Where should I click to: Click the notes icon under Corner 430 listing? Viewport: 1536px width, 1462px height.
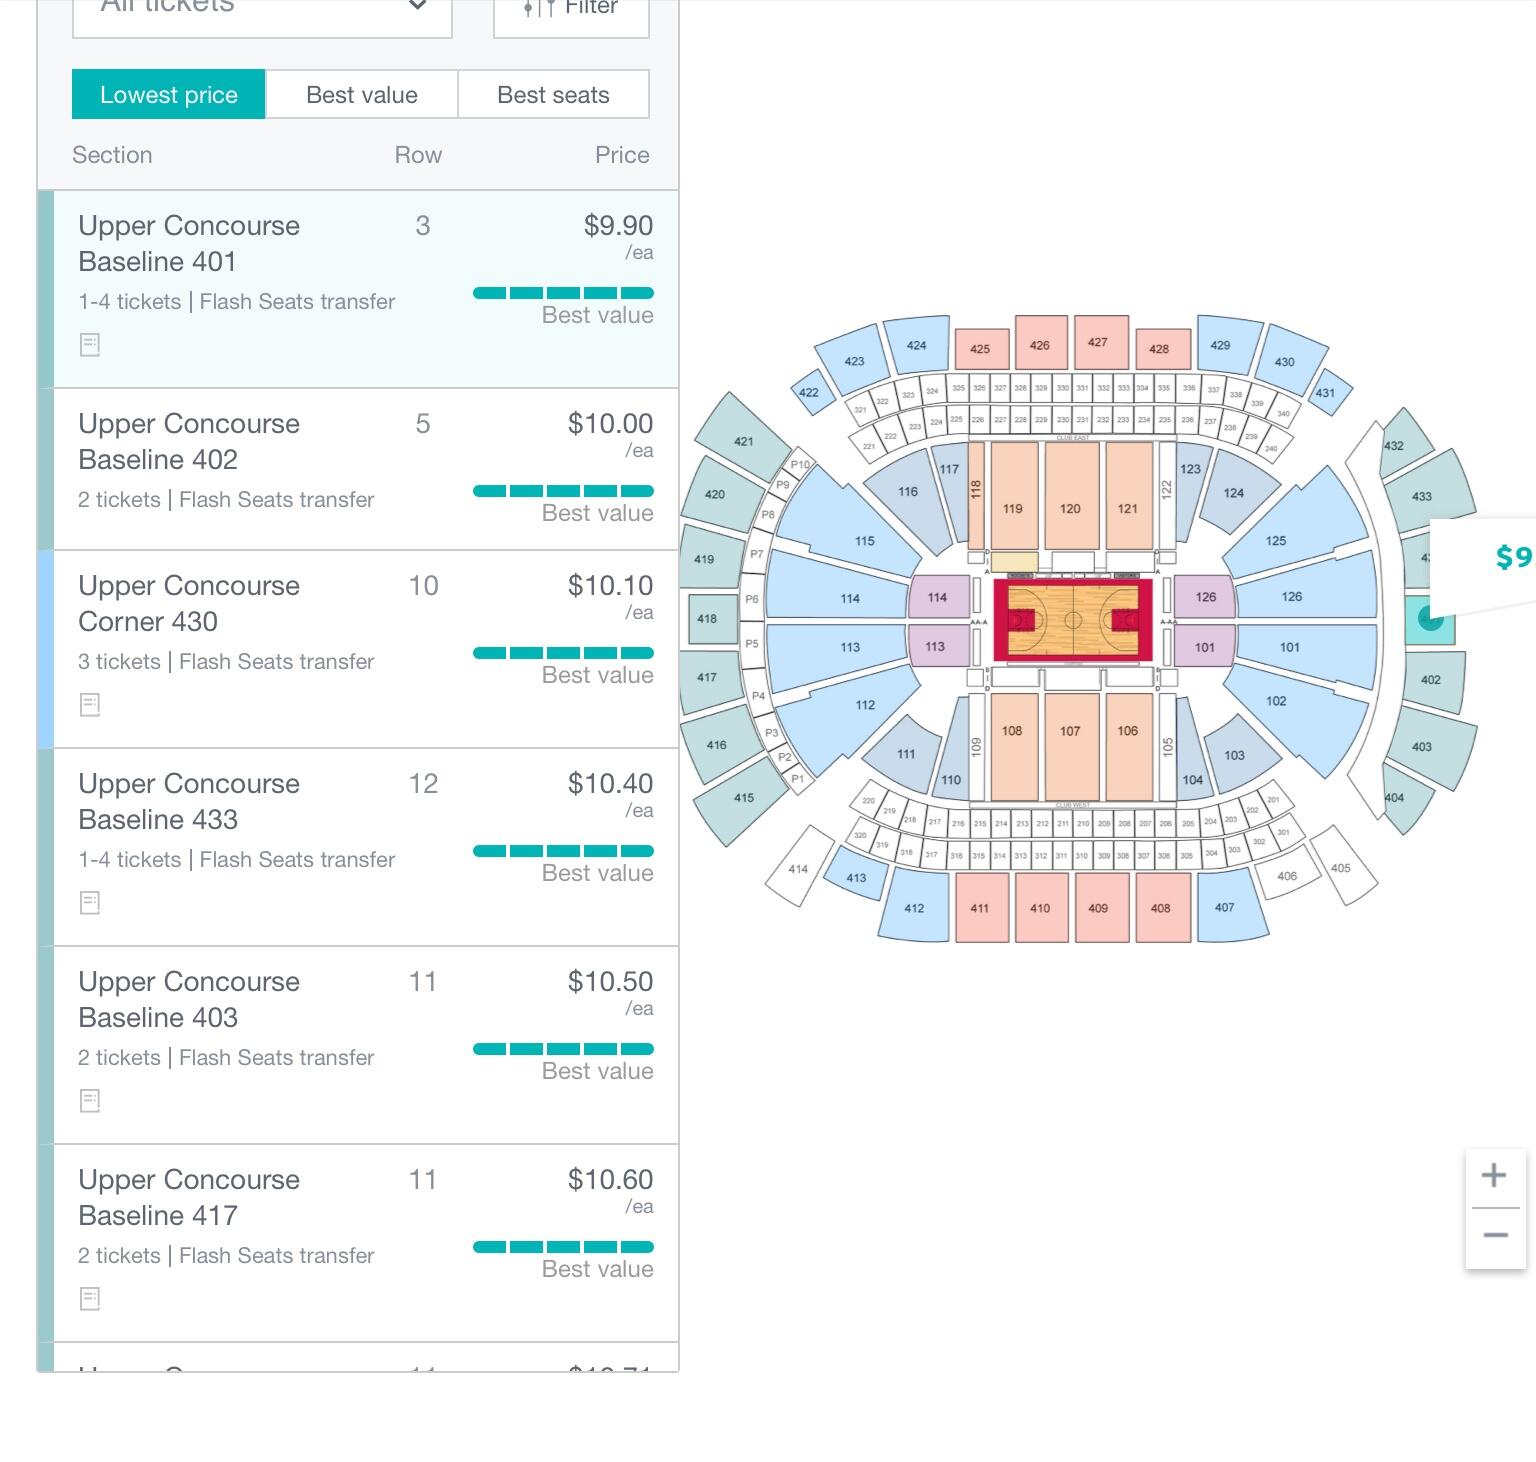click(x=90, y=705)
